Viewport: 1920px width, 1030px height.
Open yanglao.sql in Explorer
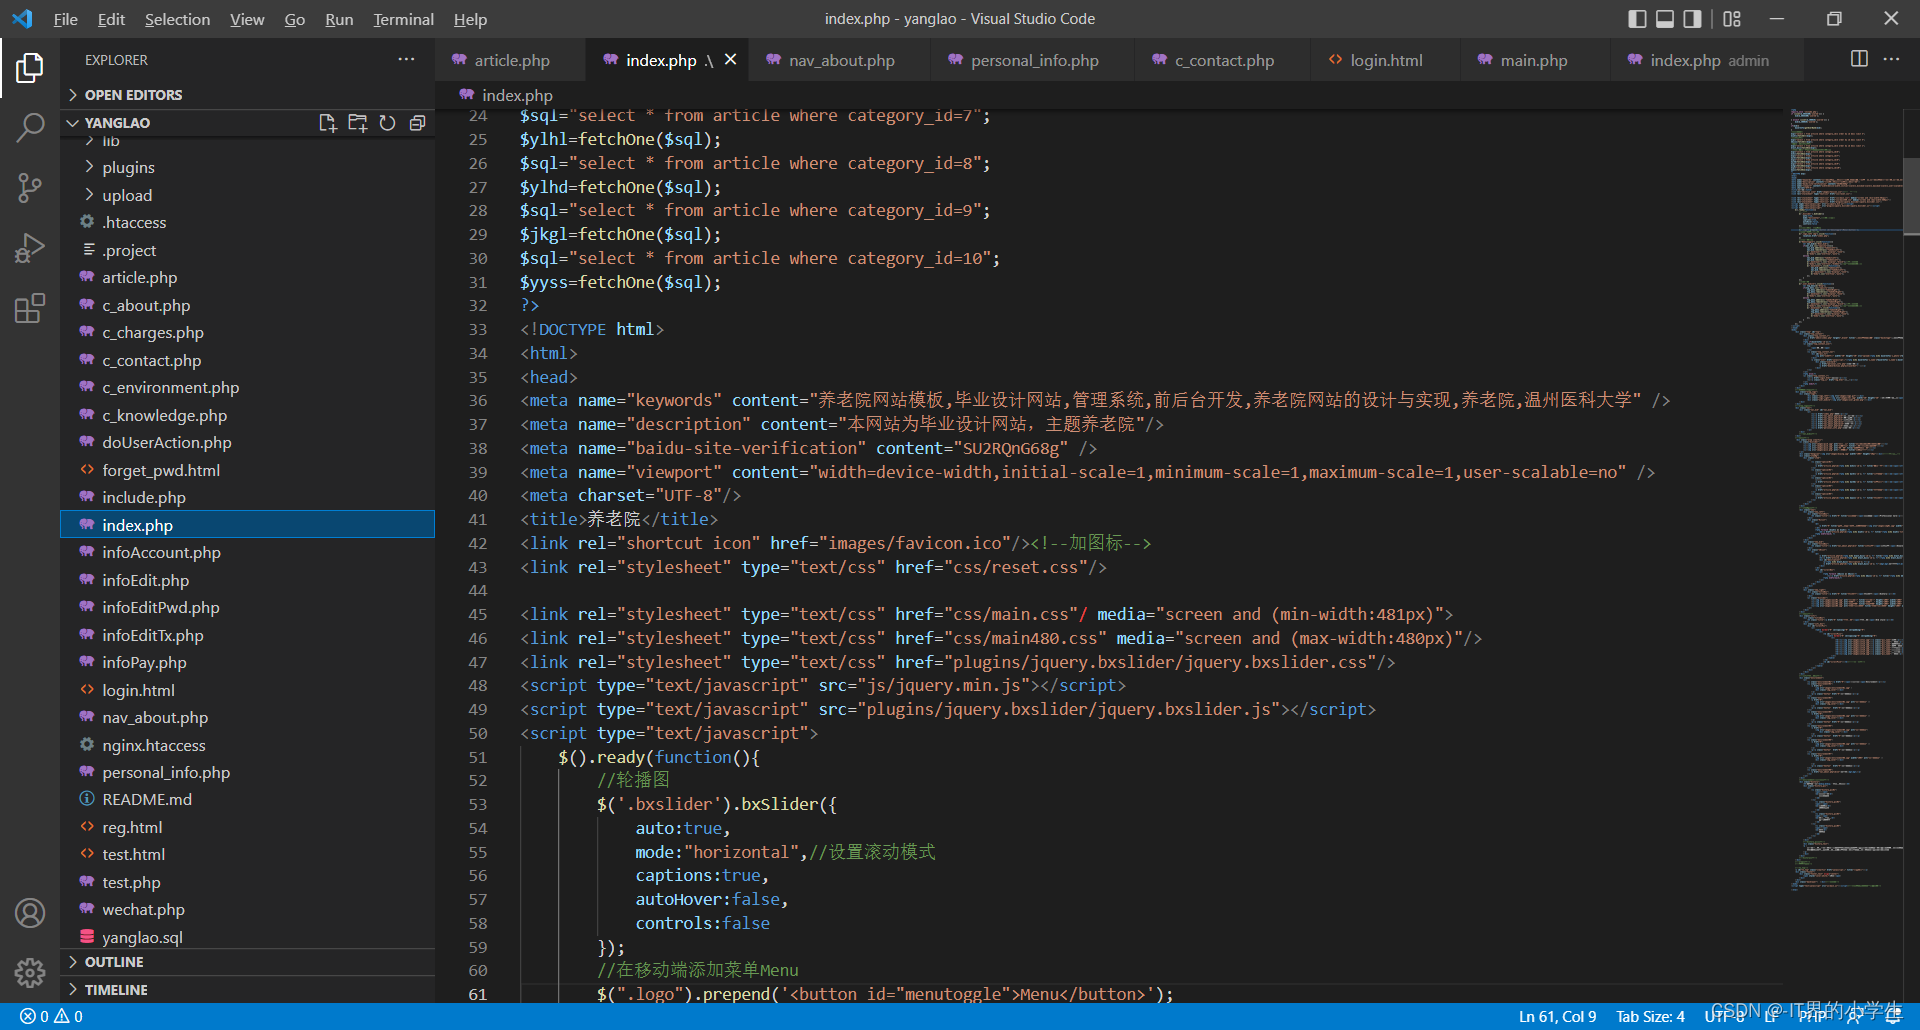click(247, 937)
